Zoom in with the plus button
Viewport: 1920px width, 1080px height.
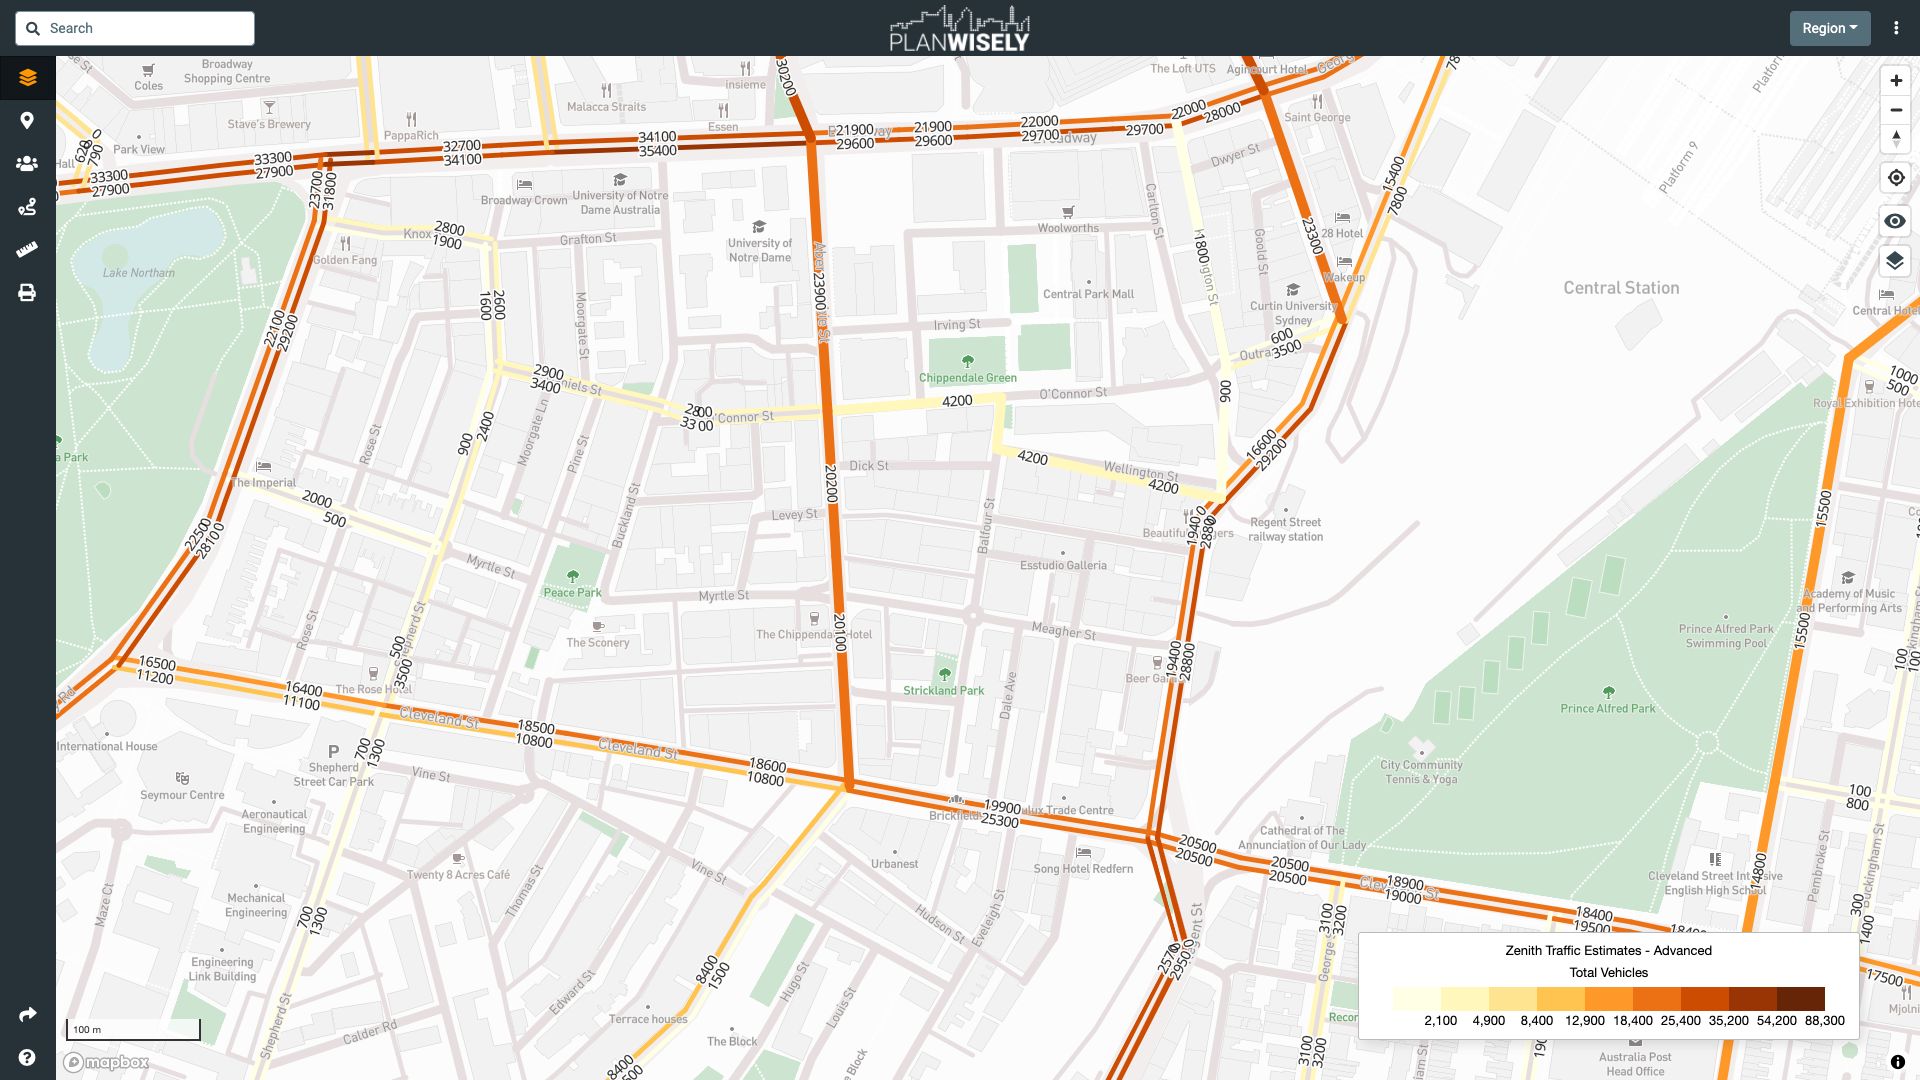[1895, 81]
